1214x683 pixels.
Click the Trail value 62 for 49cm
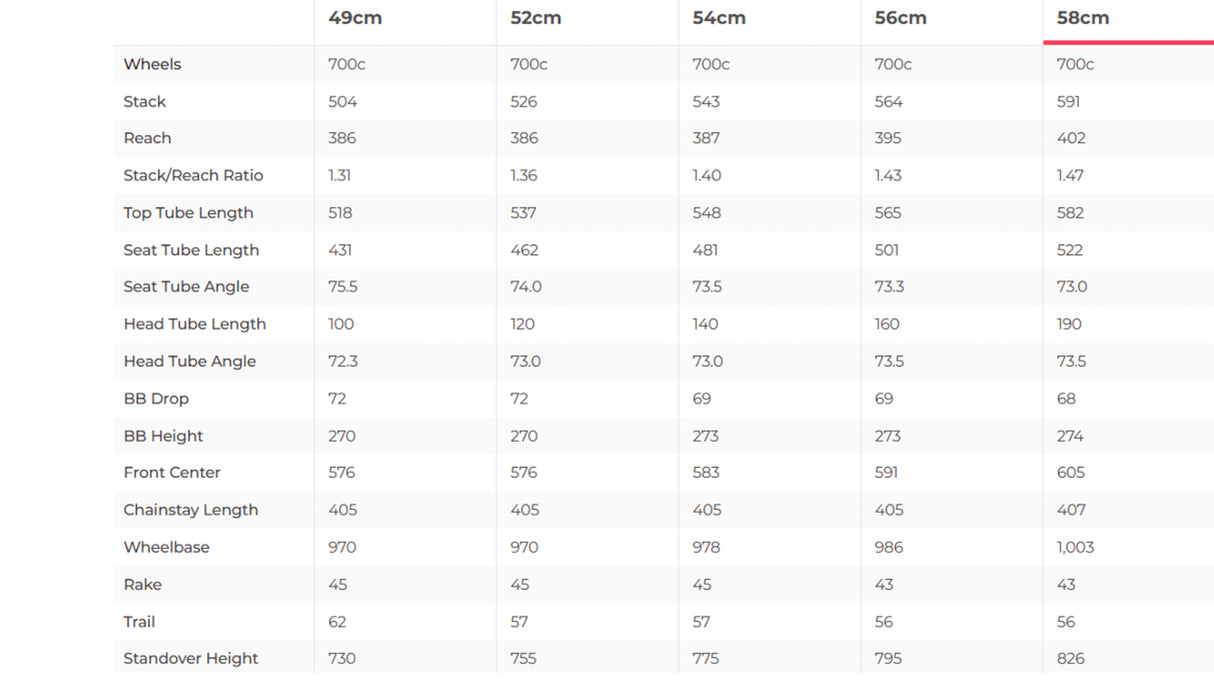pos(337,621)
